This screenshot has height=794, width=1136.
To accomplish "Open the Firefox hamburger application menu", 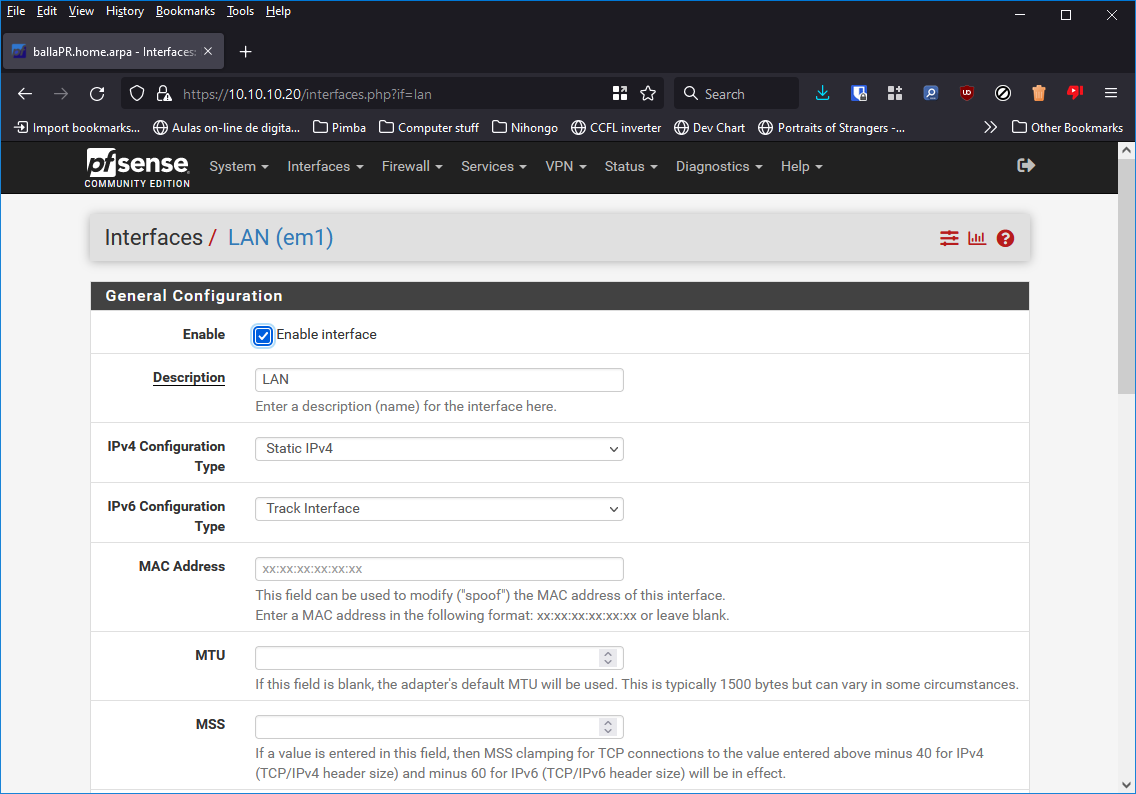I will click(1110, 94).
